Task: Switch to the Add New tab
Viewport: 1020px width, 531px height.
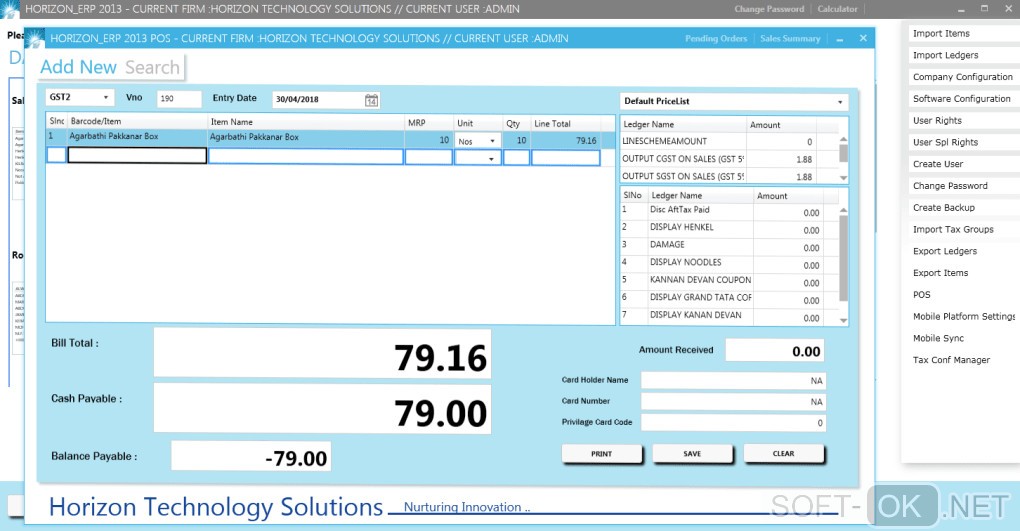Action: [78, 67]
